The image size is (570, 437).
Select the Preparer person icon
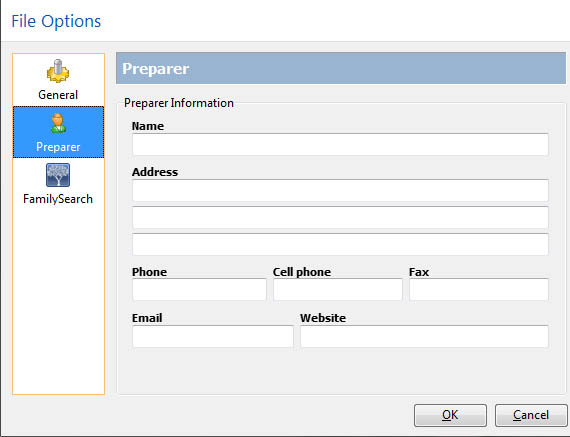pyautogui.click(x=58, y=123)
